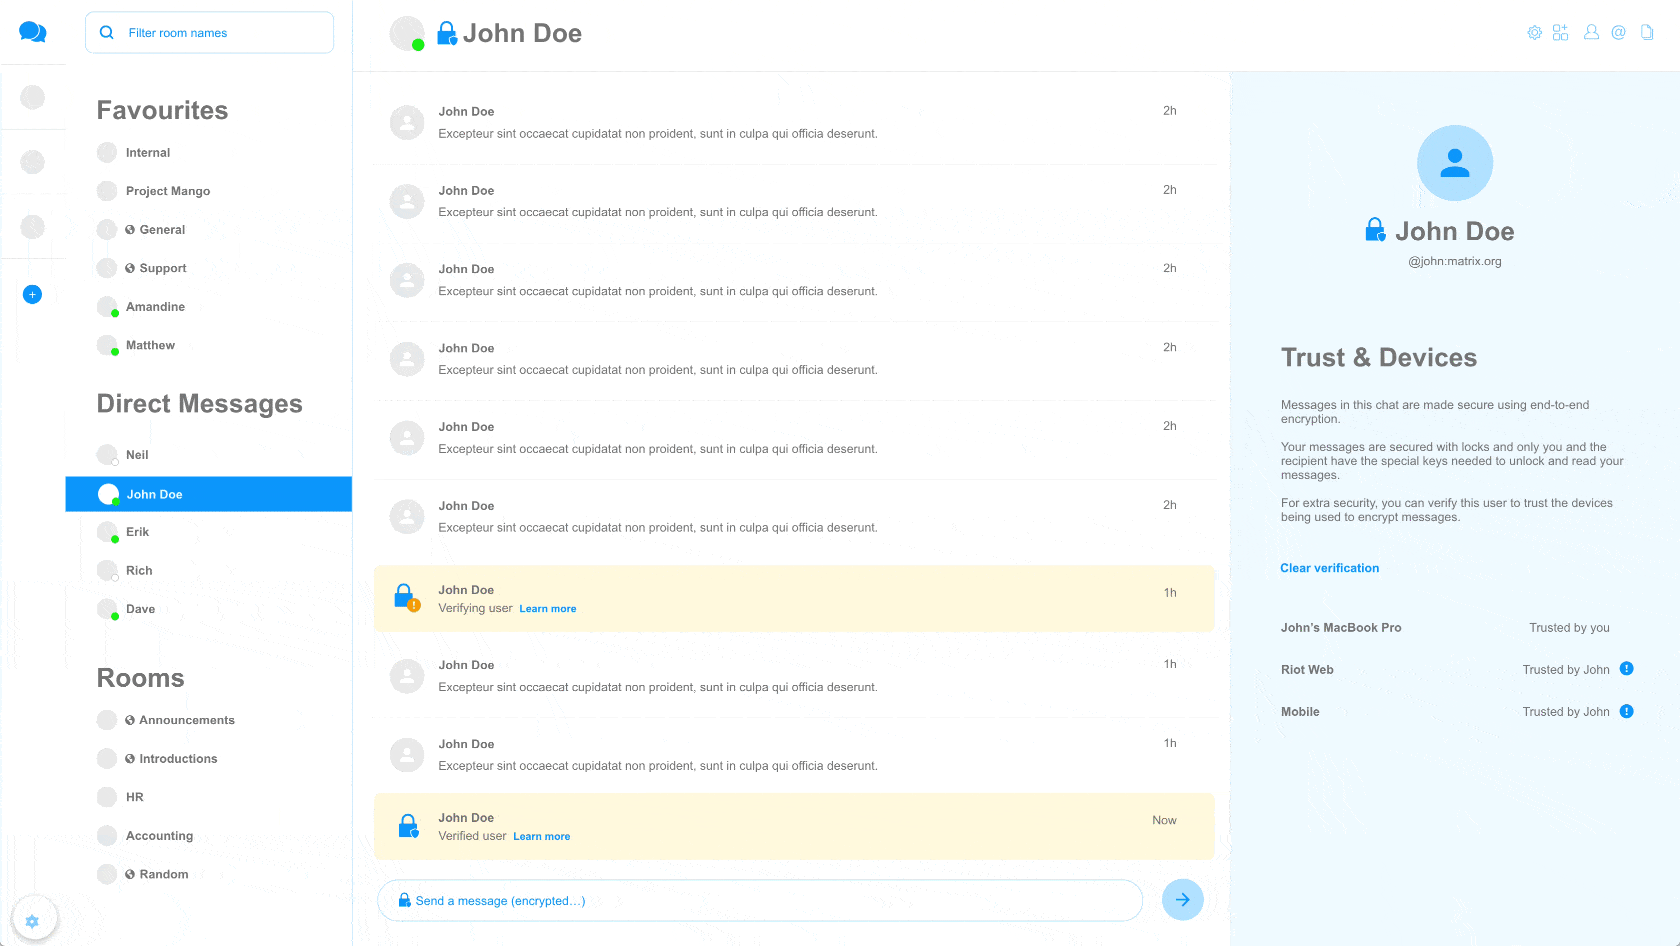
Task: Open user settings gear at bottom left
Action: [32, 921]
